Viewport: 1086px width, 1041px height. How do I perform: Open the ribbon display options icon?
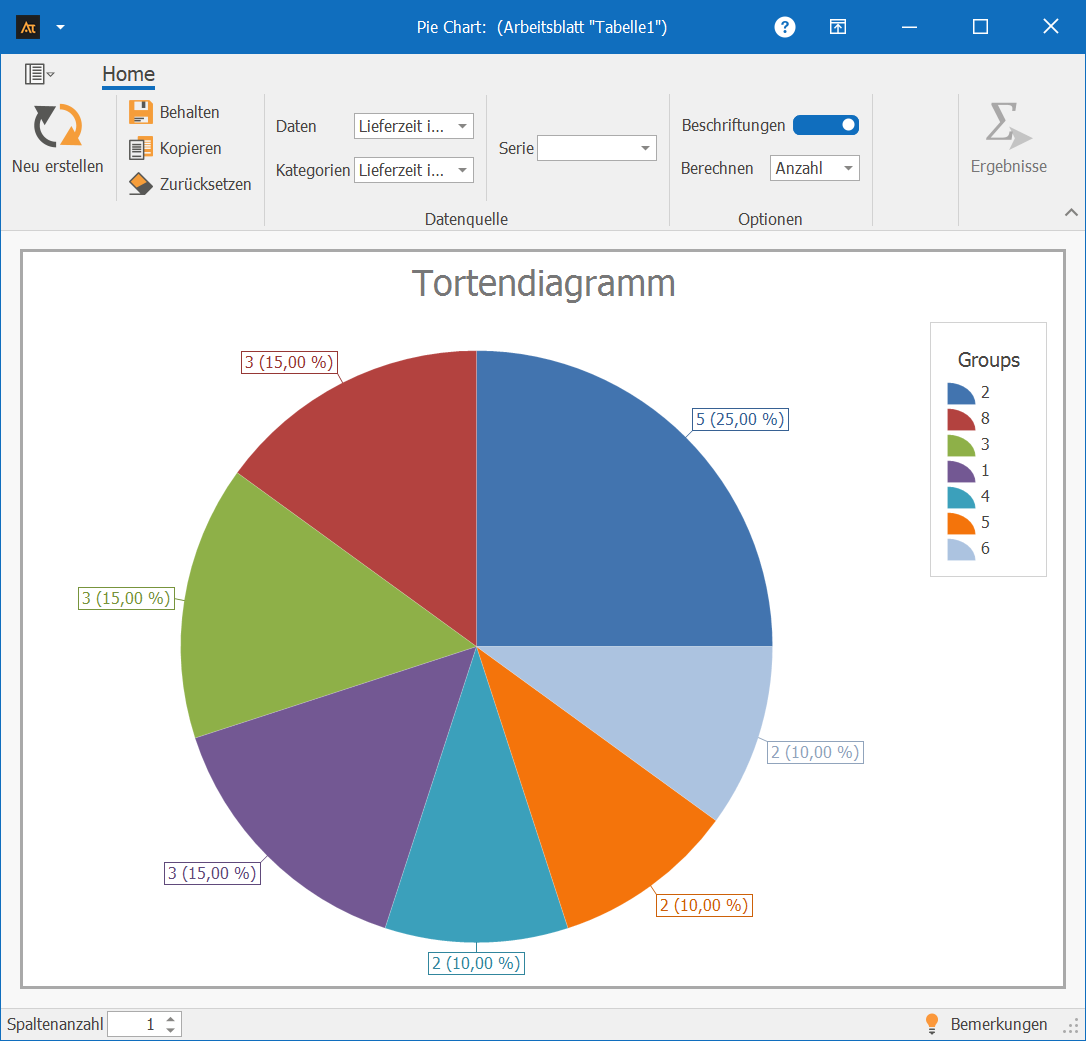(x=838, y=27)
